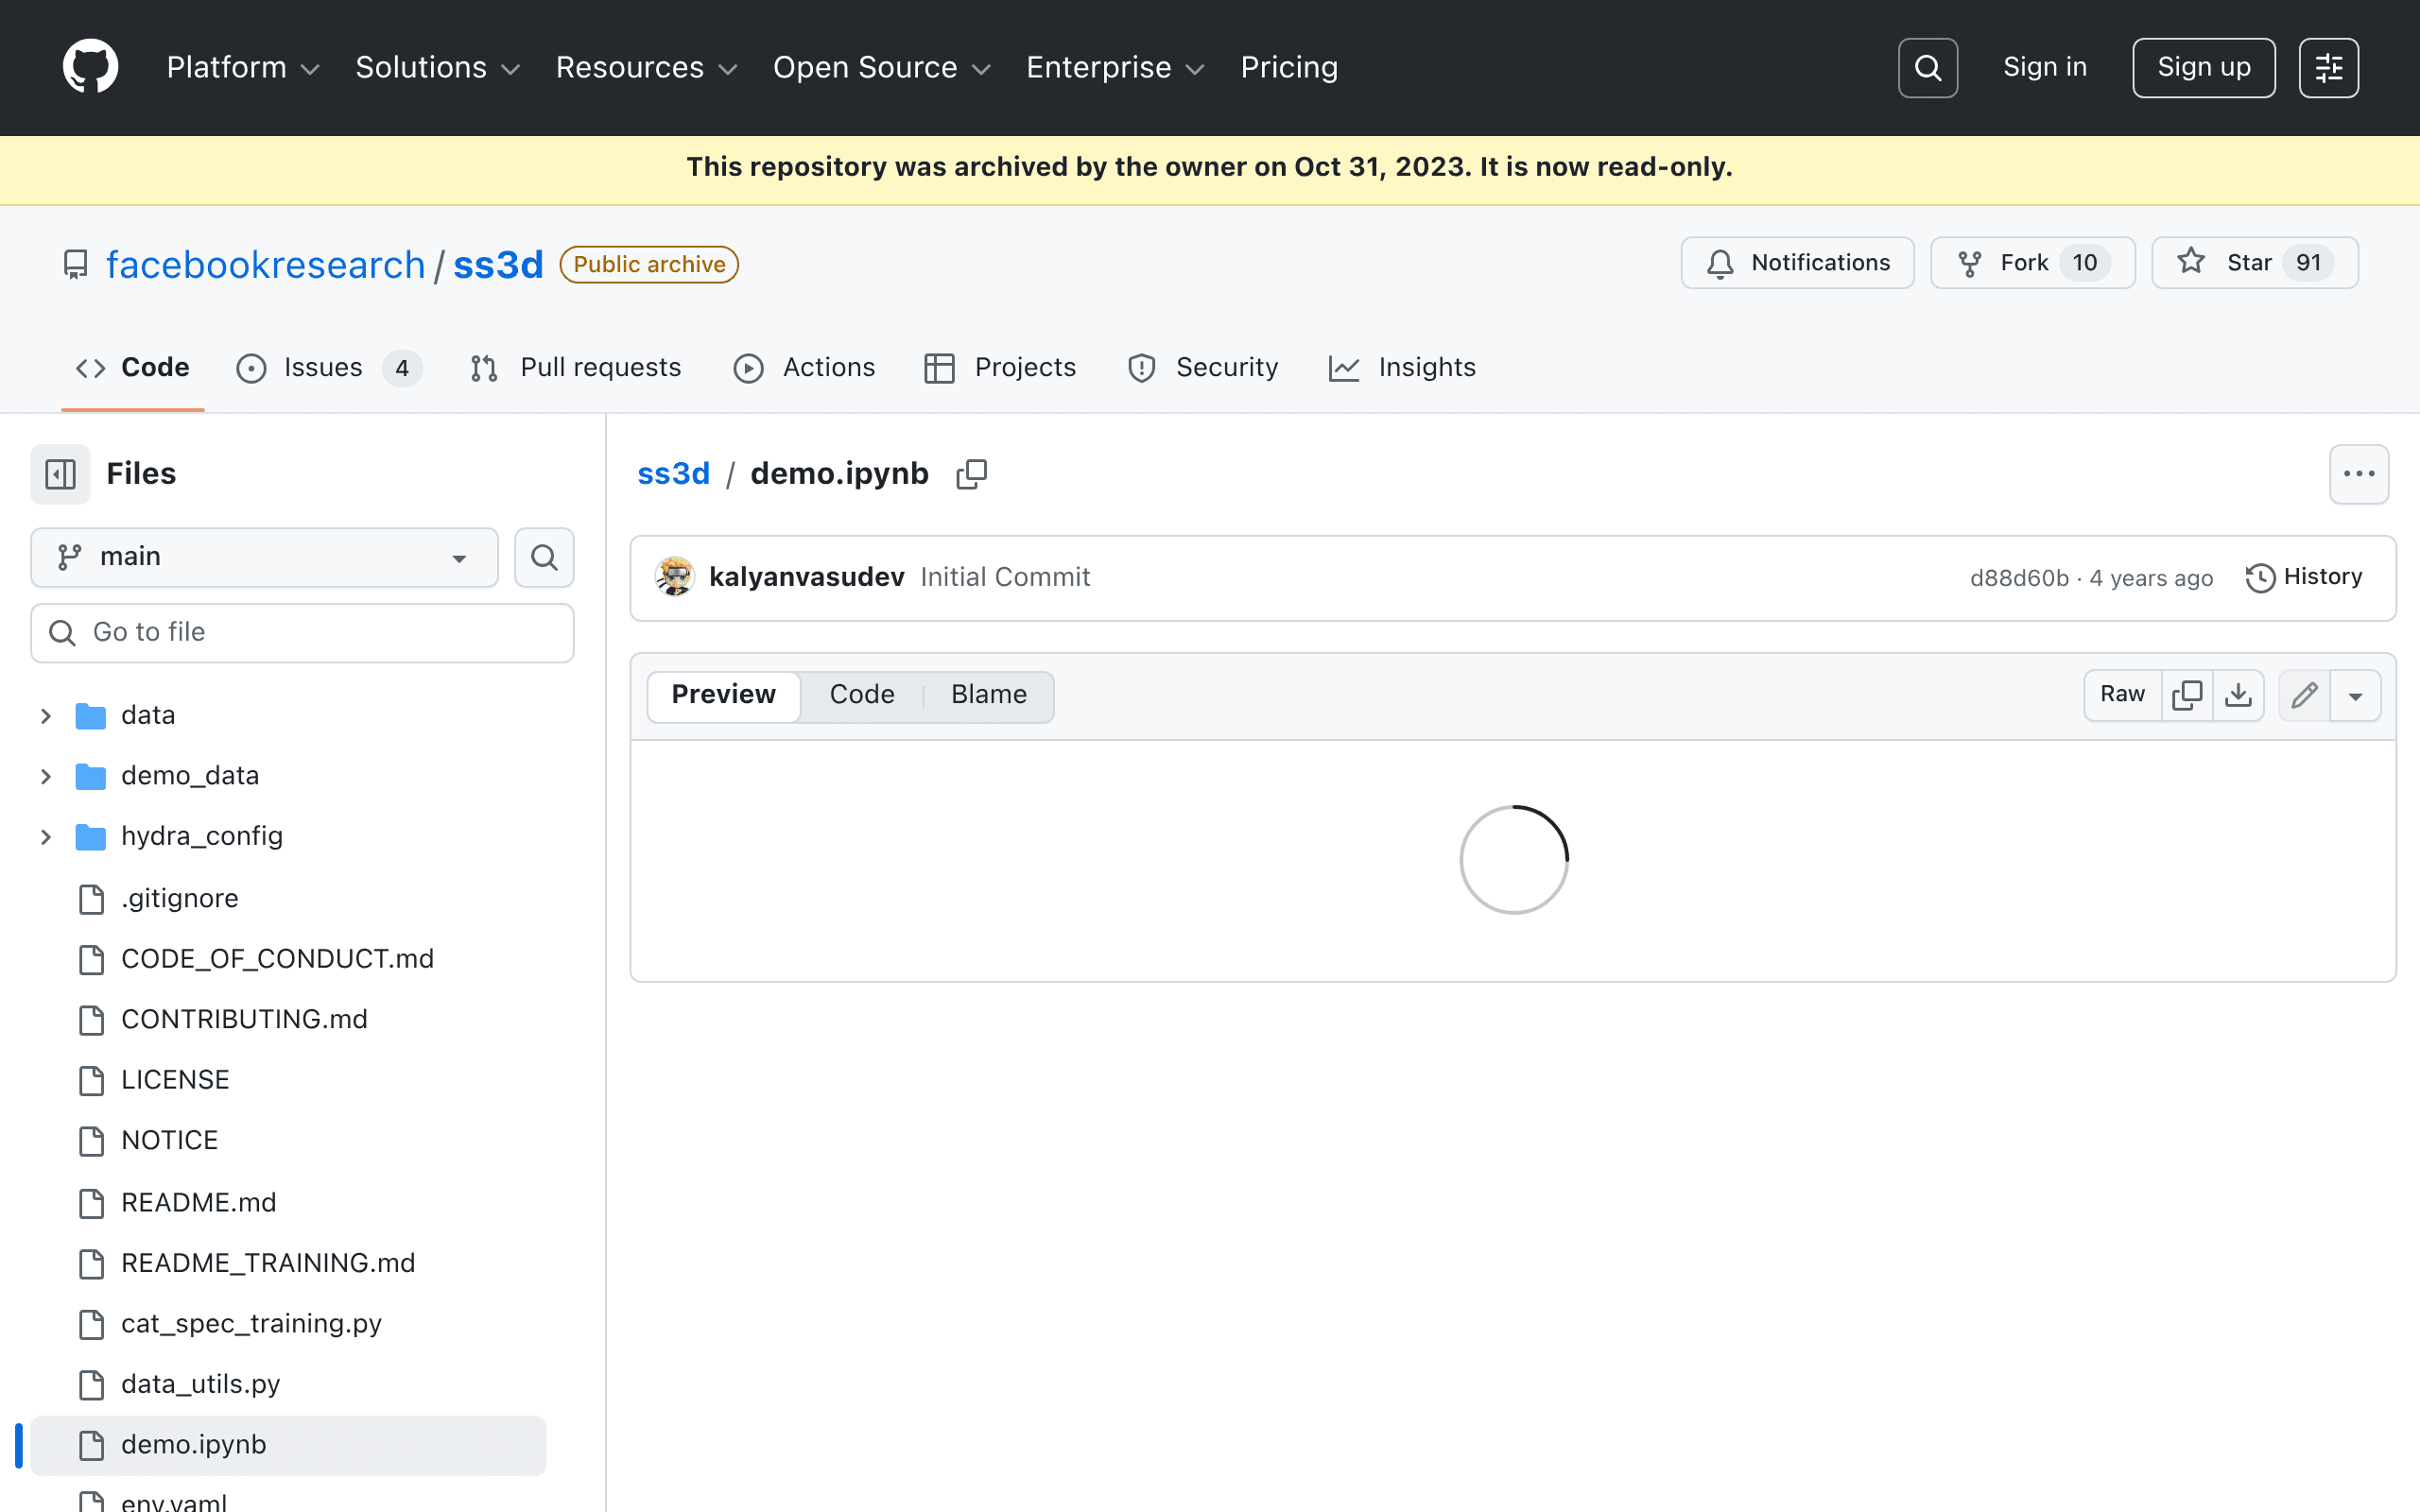The width and height of the screenshot is (2420, 1512).
Task: Open README.md in the file tree
Action: [198, 1202]
